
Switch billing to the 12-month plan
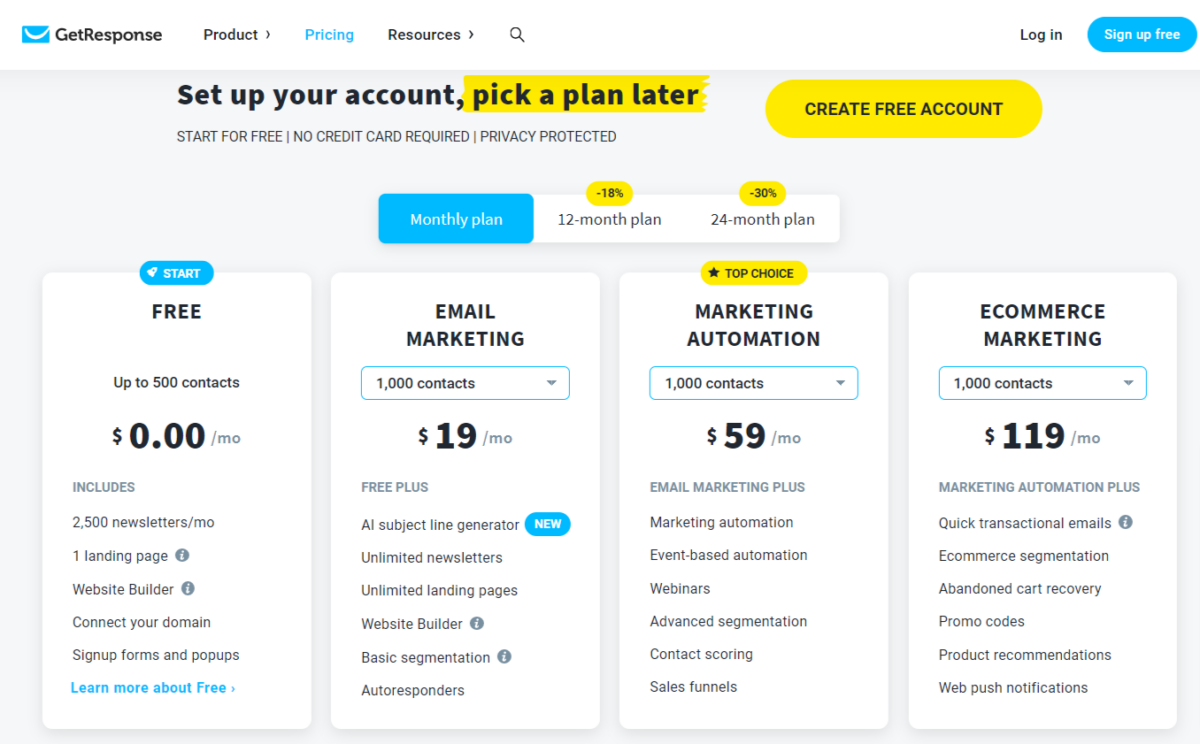pyautogui.click(x=609, y=218)
